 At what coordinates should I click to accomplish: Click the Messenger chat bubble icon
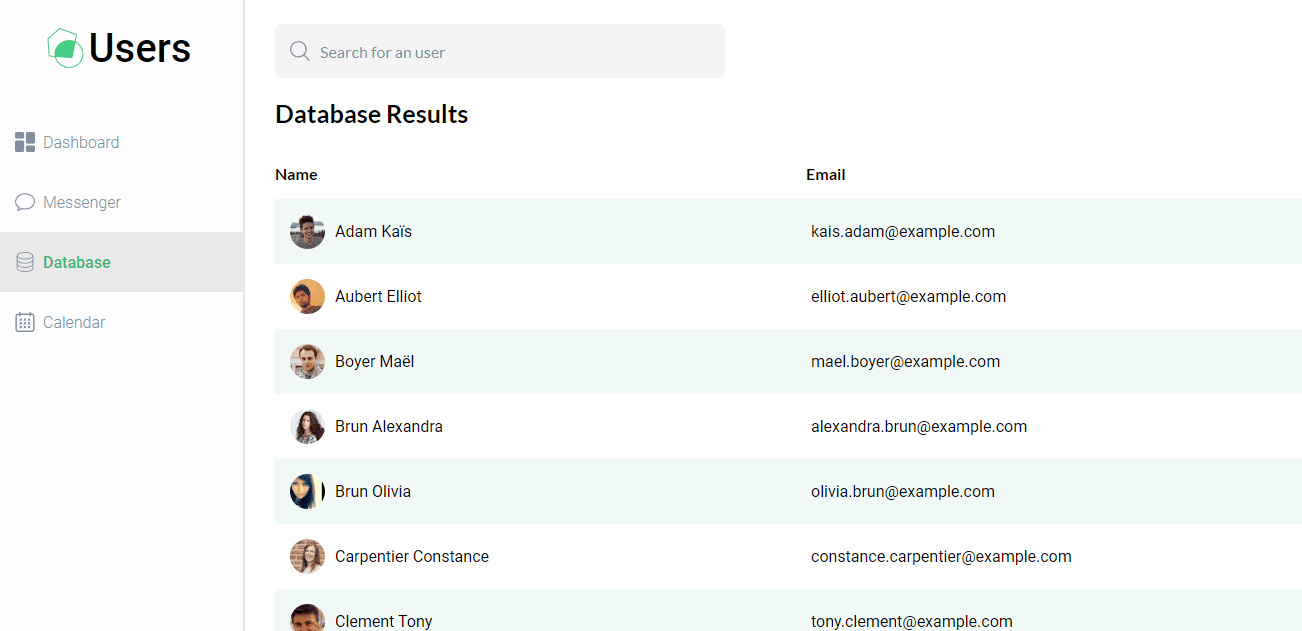(x=24, y=201)
